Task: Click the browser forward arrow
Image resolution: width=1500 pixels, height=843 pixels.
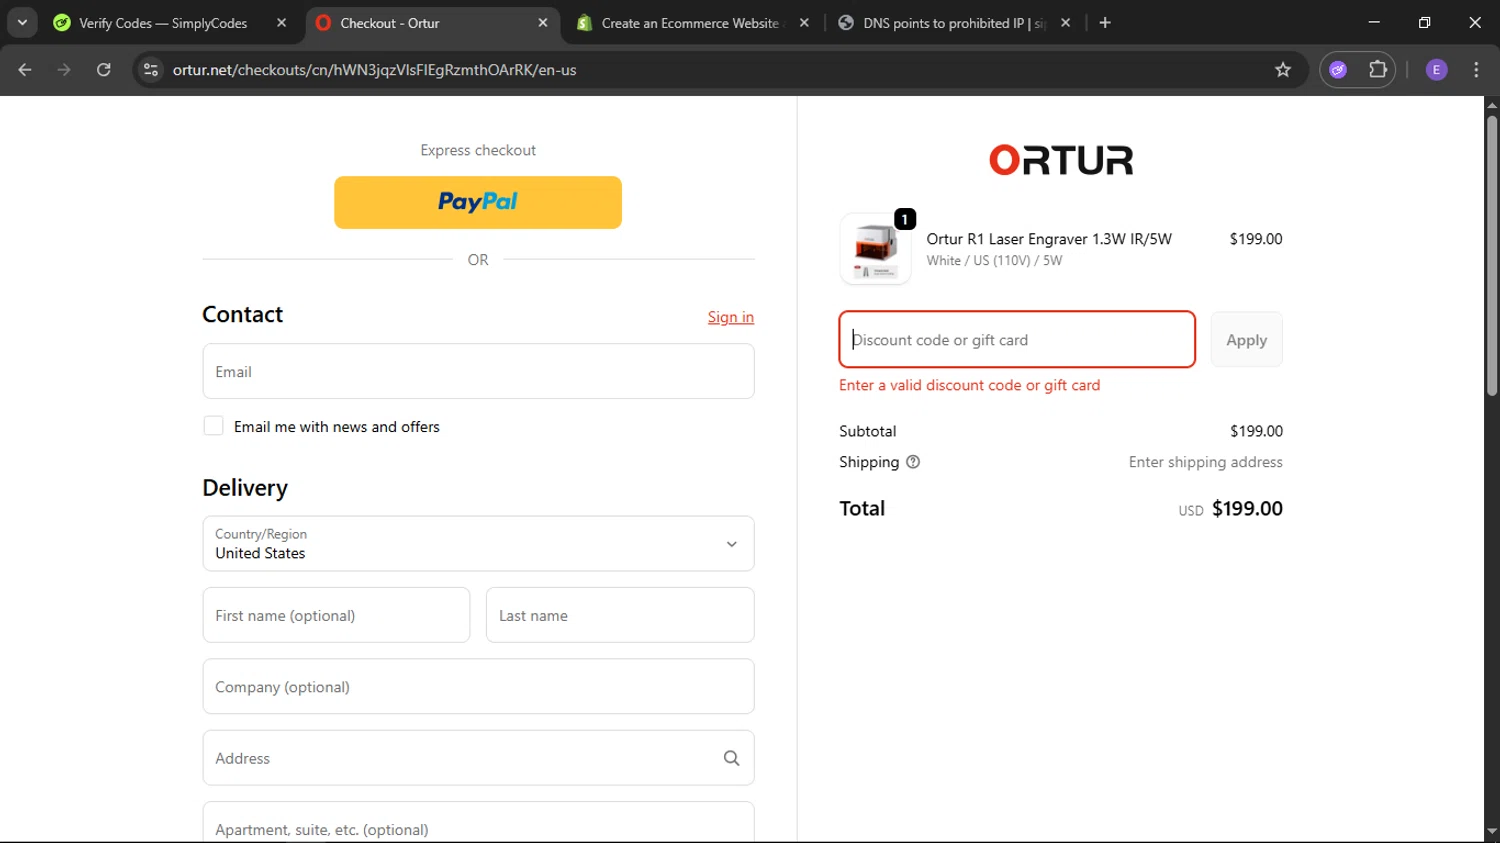Action: [x=64, y=70]
